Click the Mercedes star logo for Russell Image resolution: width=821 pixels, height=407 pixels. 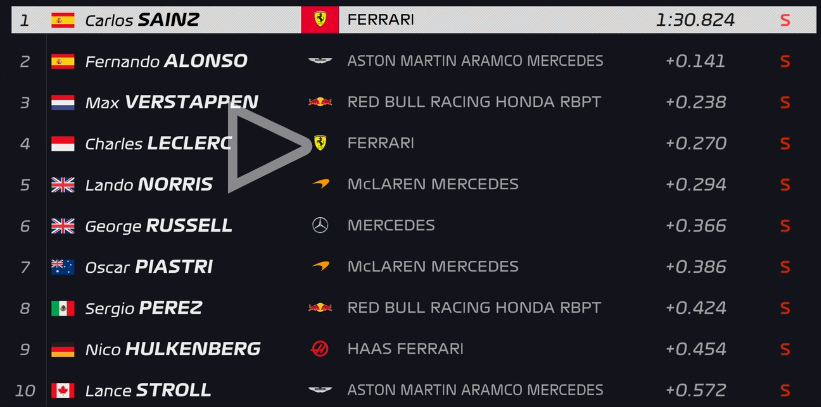(320, 225)
